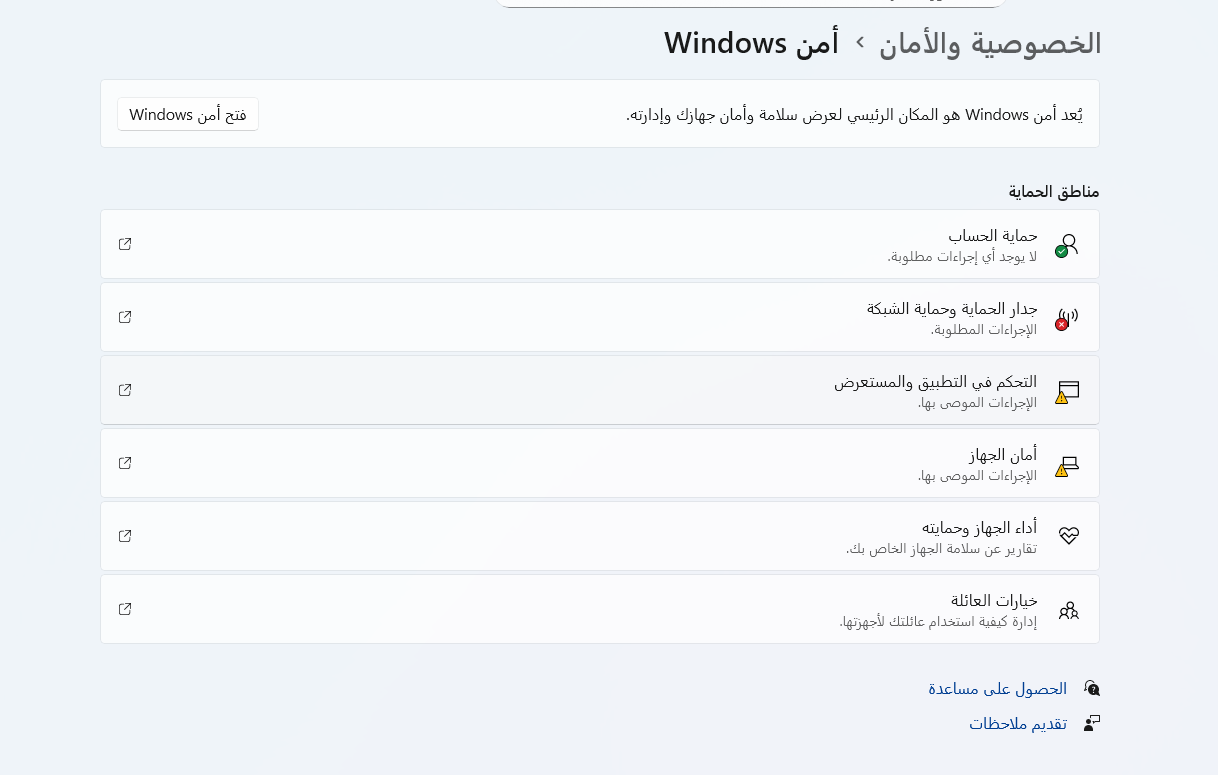Click the جدار الحماية firewall icon with red error
Screen dimensions: 1218x775
(x=1068, y=318)
